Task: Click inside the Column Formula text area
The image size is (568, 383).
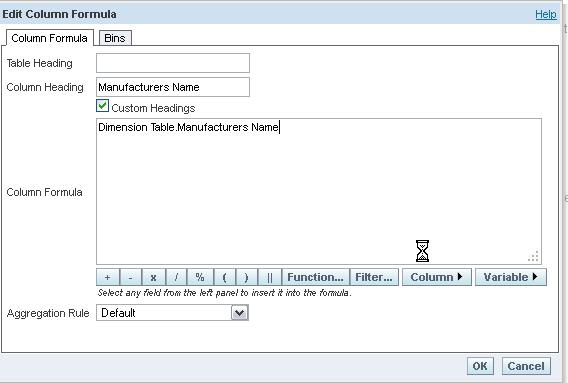Action: click(x=319, y=191)
